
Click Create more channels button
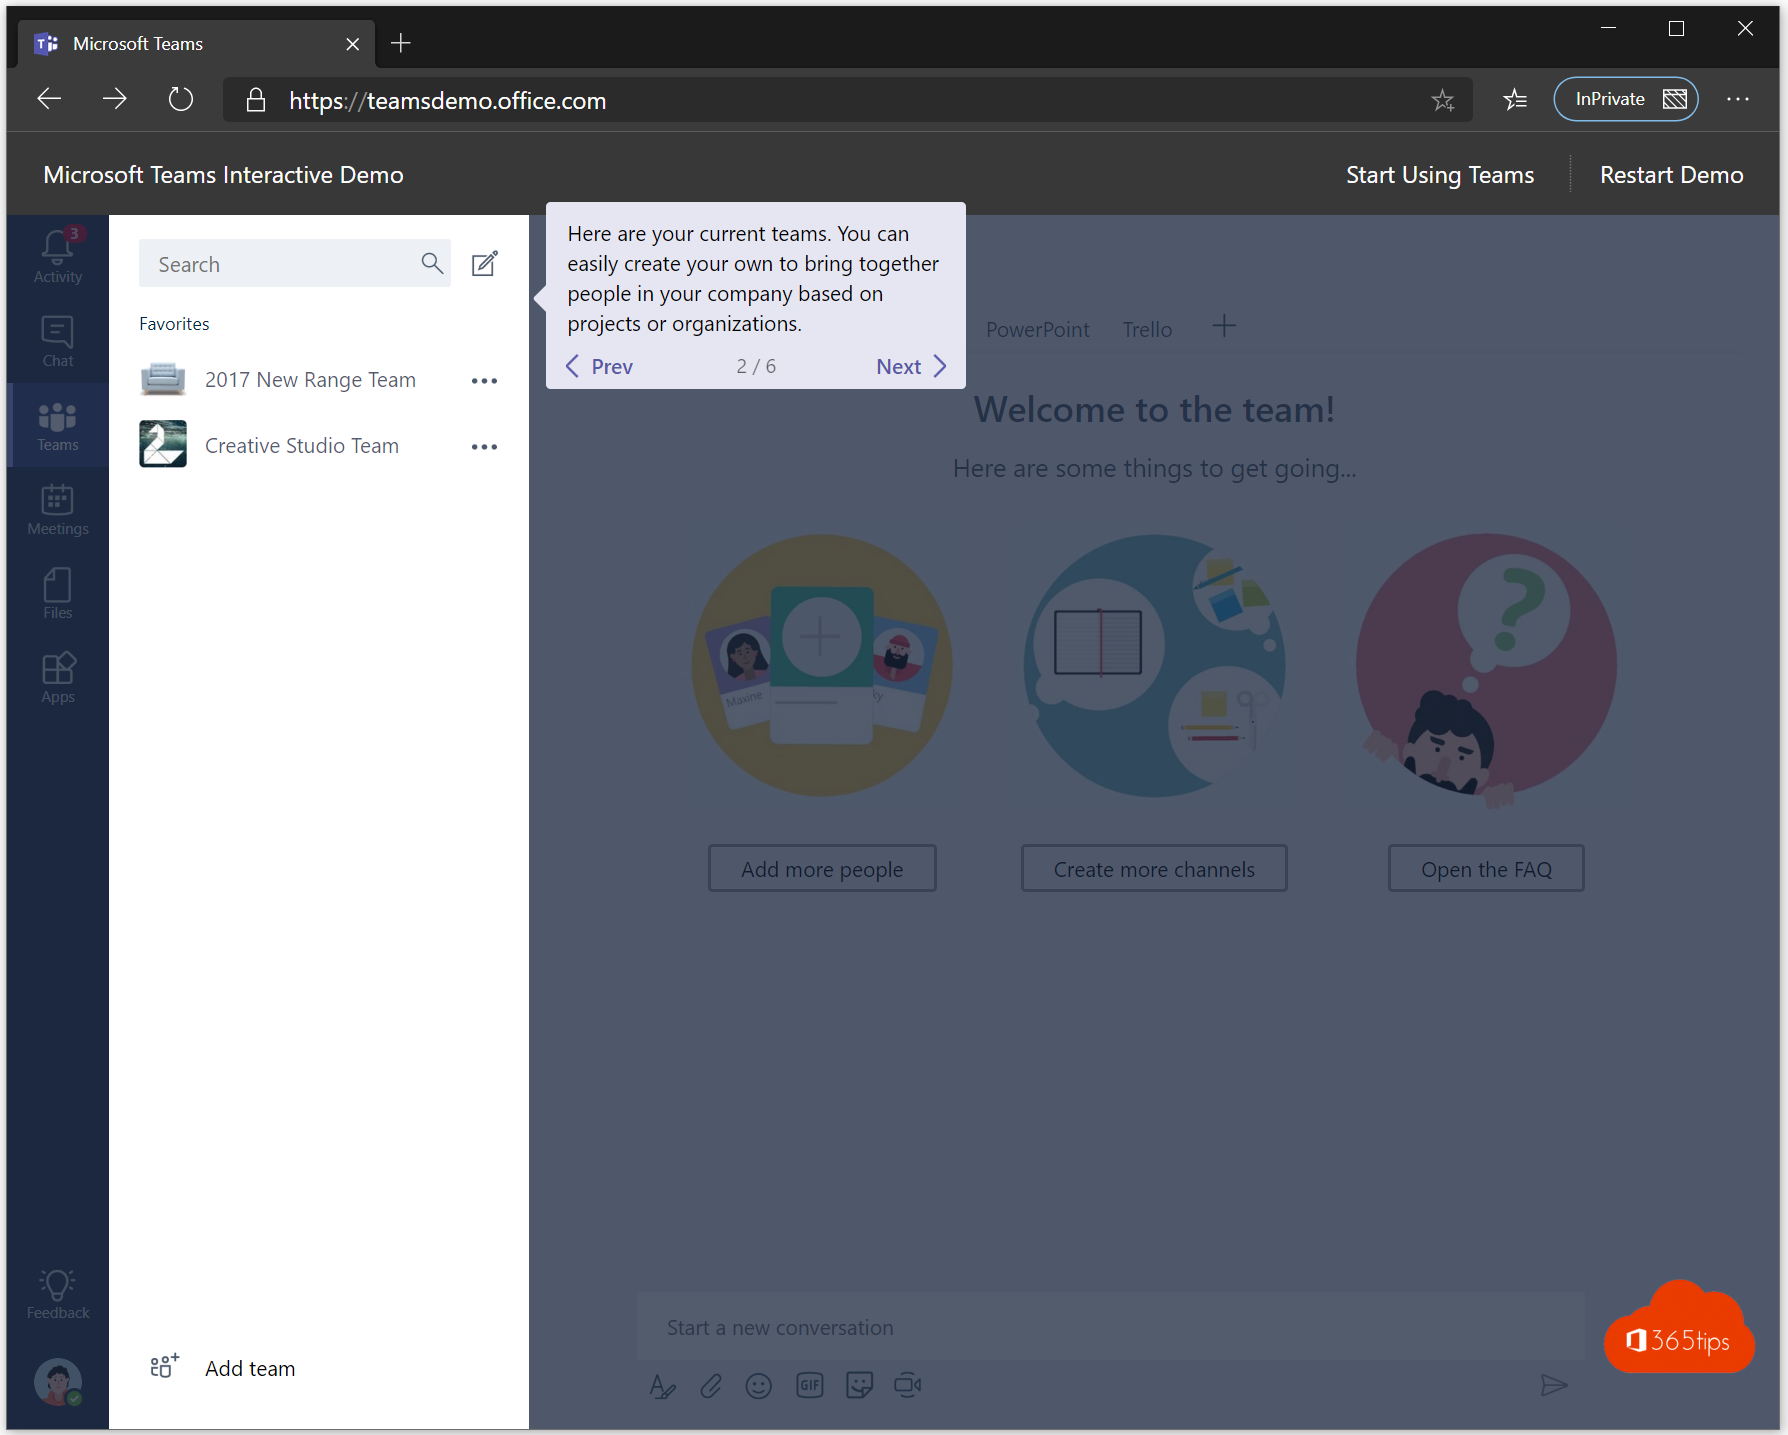coord(1154,868)
